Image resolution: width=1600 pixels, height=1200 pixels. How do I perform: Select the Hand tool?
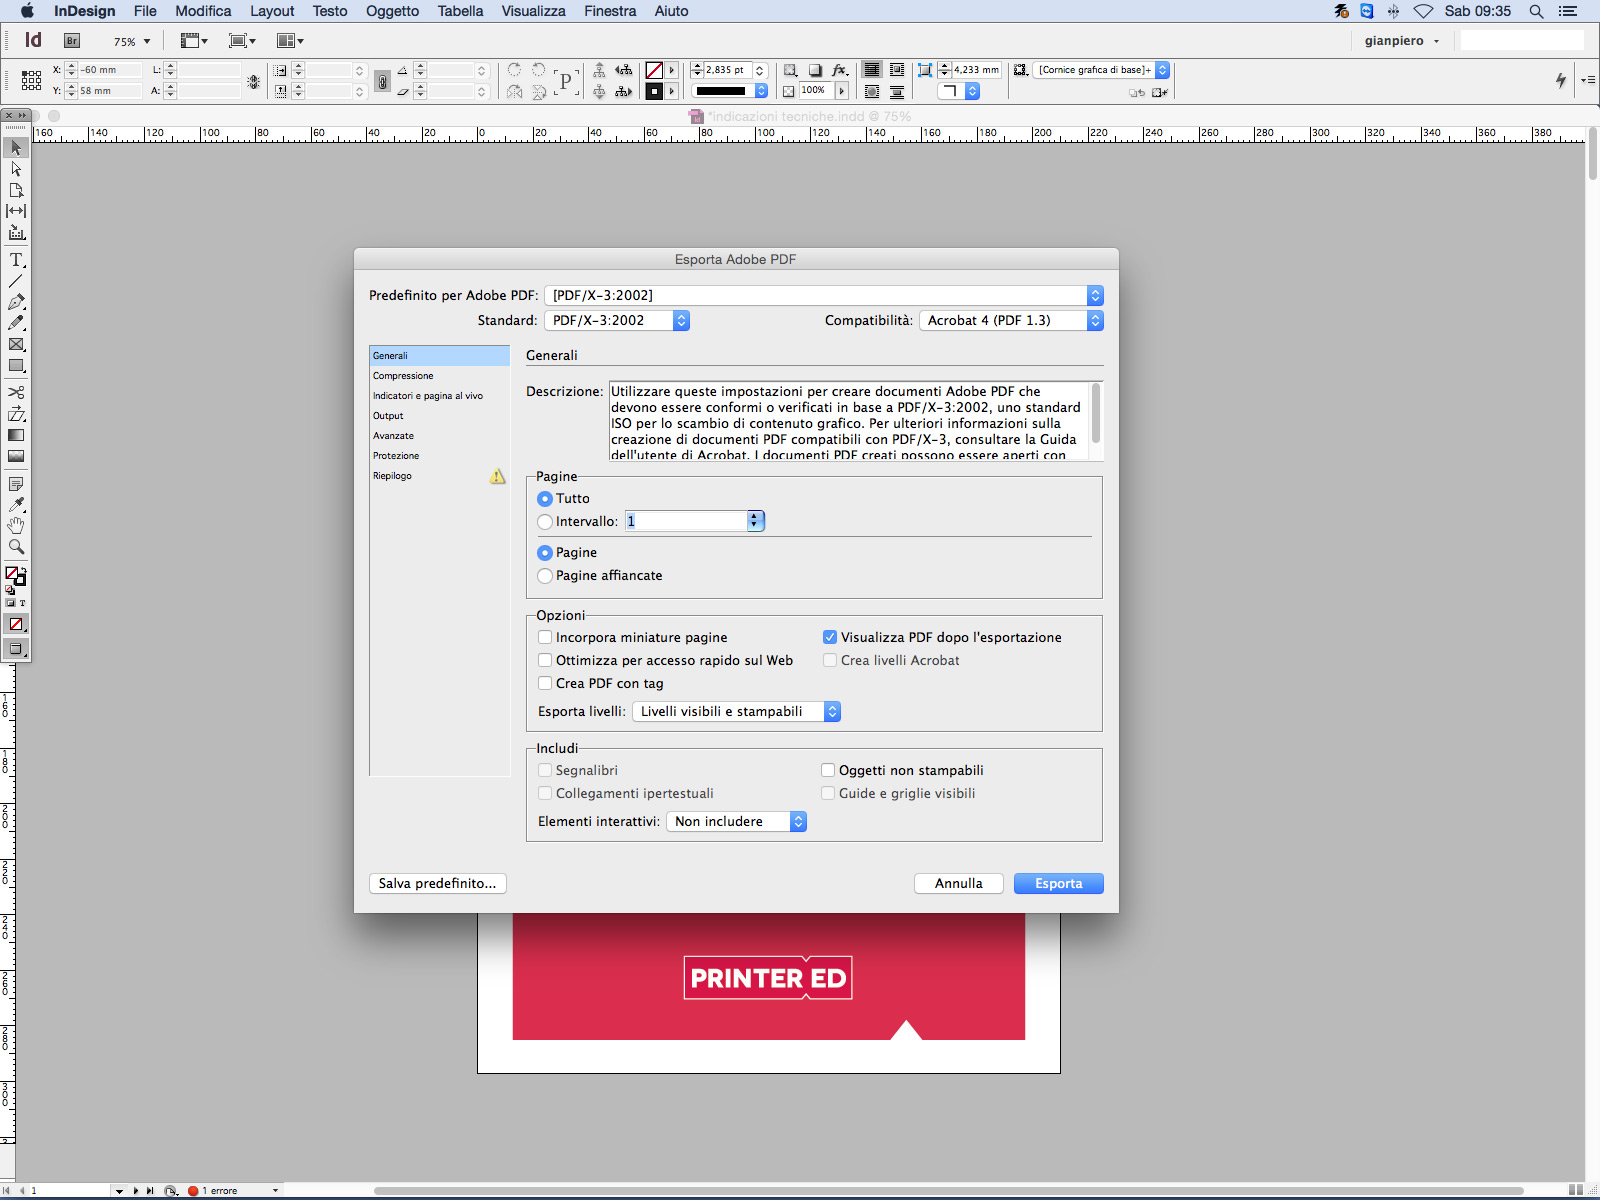tap(16, 526)
